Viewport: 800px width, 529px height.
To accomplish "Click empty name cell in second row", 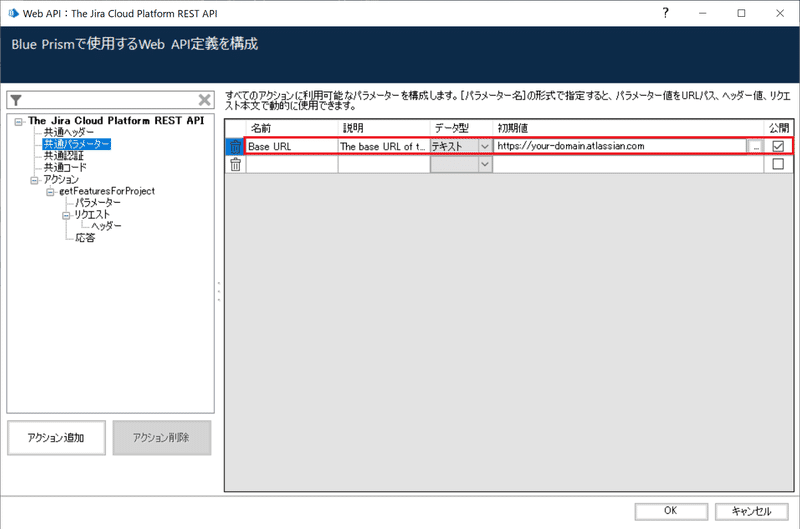I will (x=292, y=164).
